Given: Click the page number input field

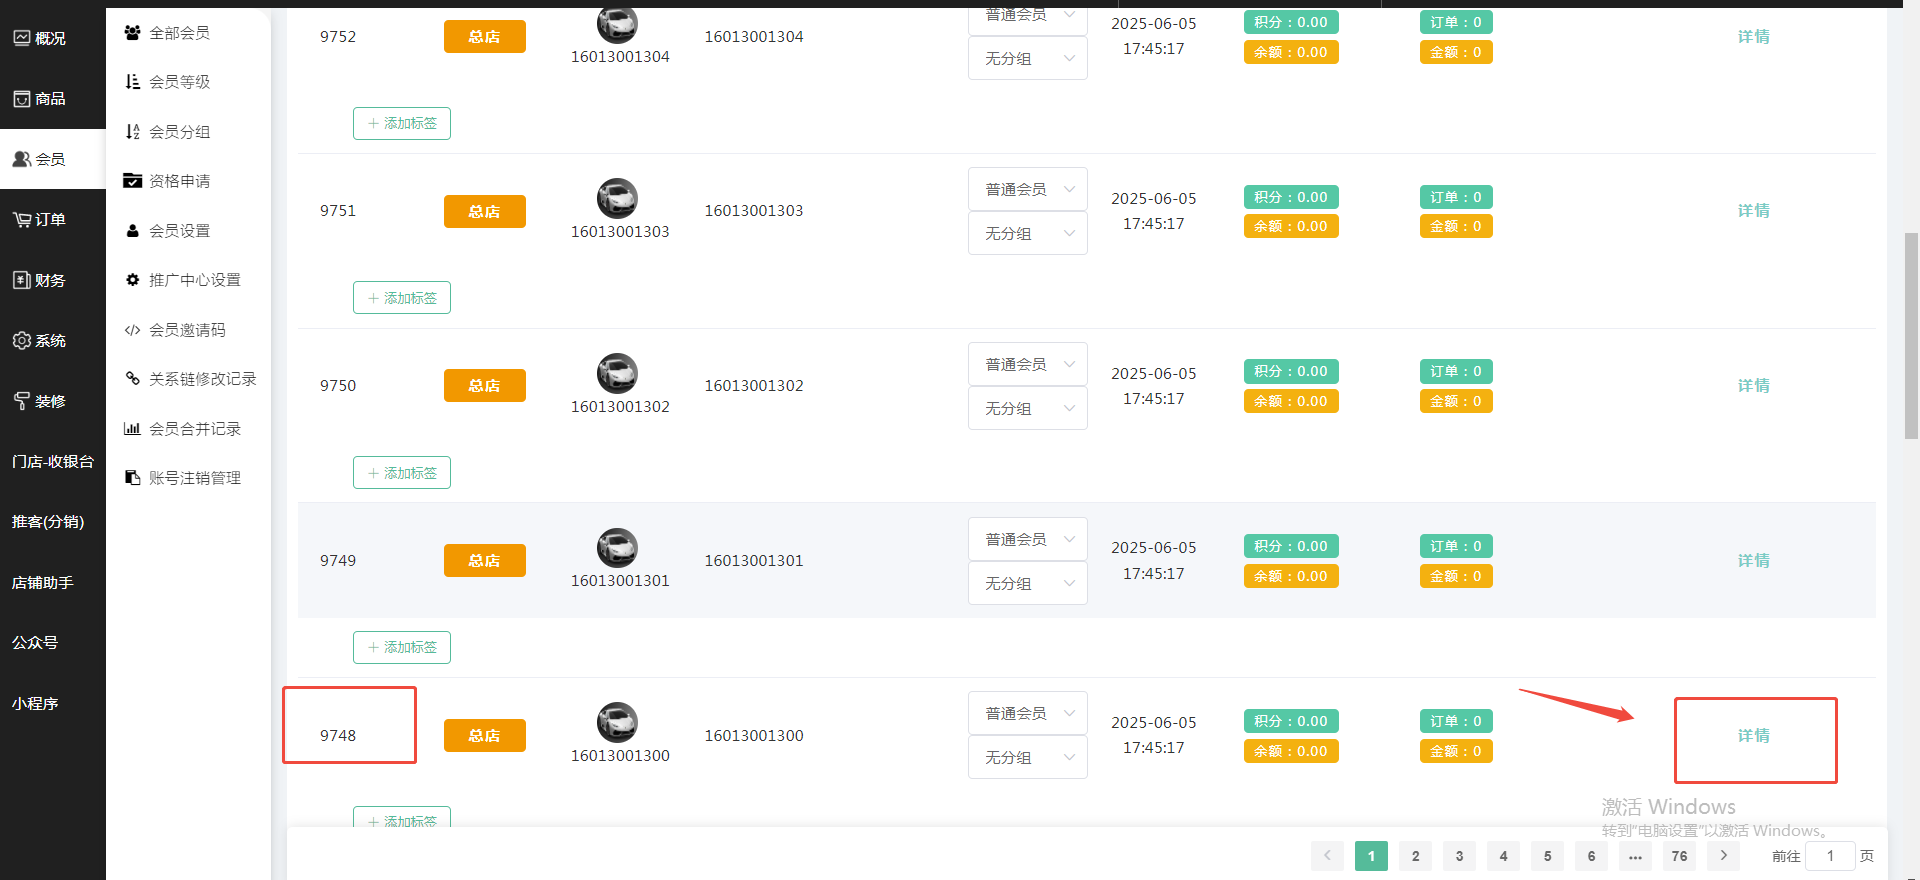Looking at the screenshot, I should [1830, 856].
